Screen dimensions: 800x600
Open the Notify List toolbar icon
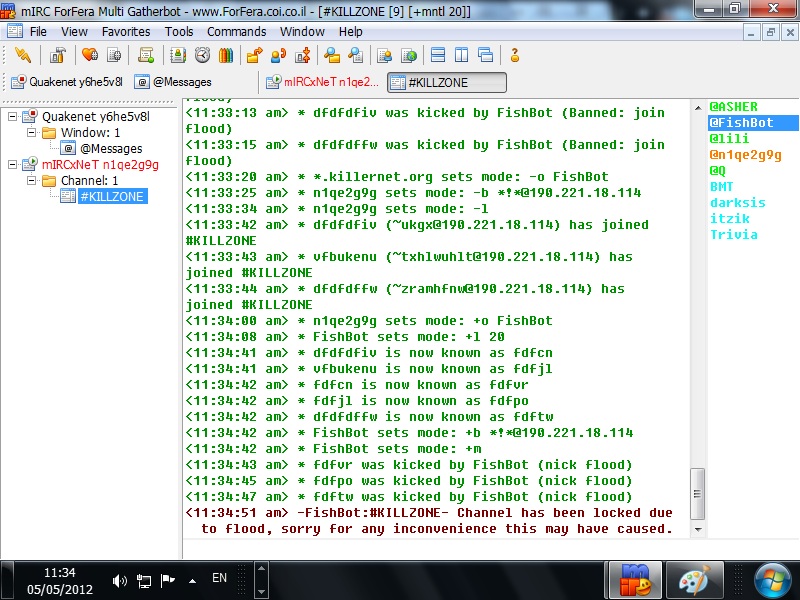tap(384, 55)
